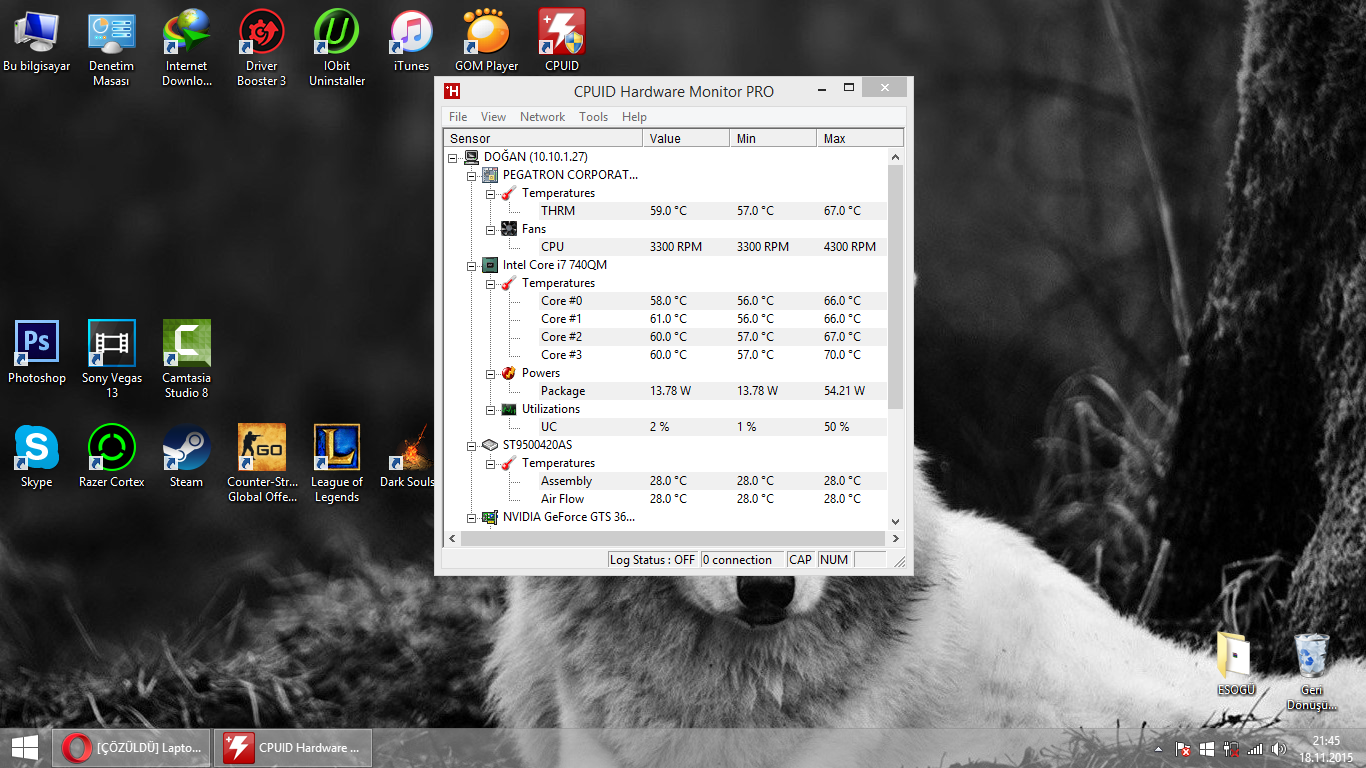Screen dimensions: 1366x768
Task: Select CPUID desktop shortcut icon
Action: (562, 41)
